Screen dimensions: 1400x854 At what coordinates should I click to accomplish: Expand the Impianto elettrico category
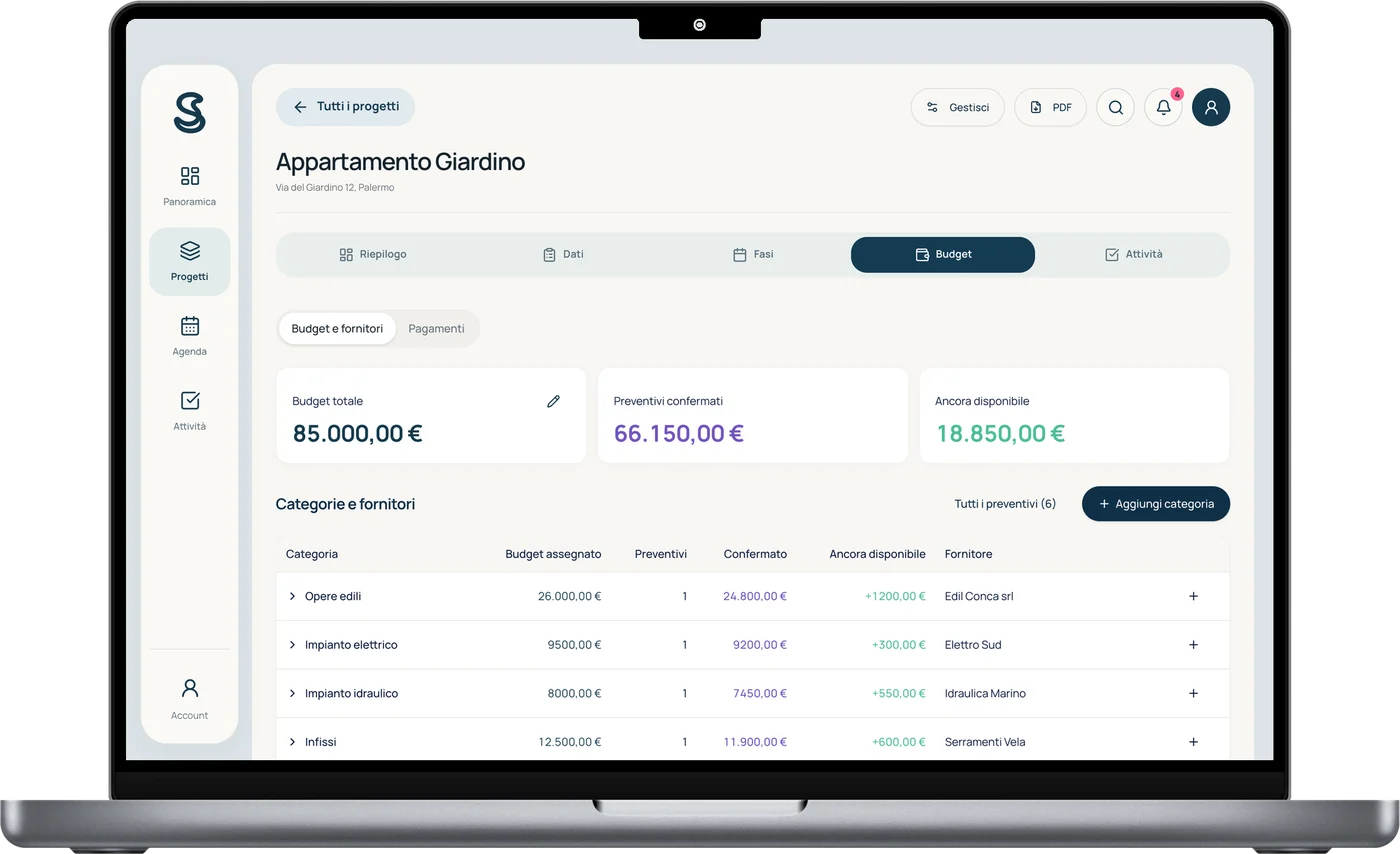[292, 645]
